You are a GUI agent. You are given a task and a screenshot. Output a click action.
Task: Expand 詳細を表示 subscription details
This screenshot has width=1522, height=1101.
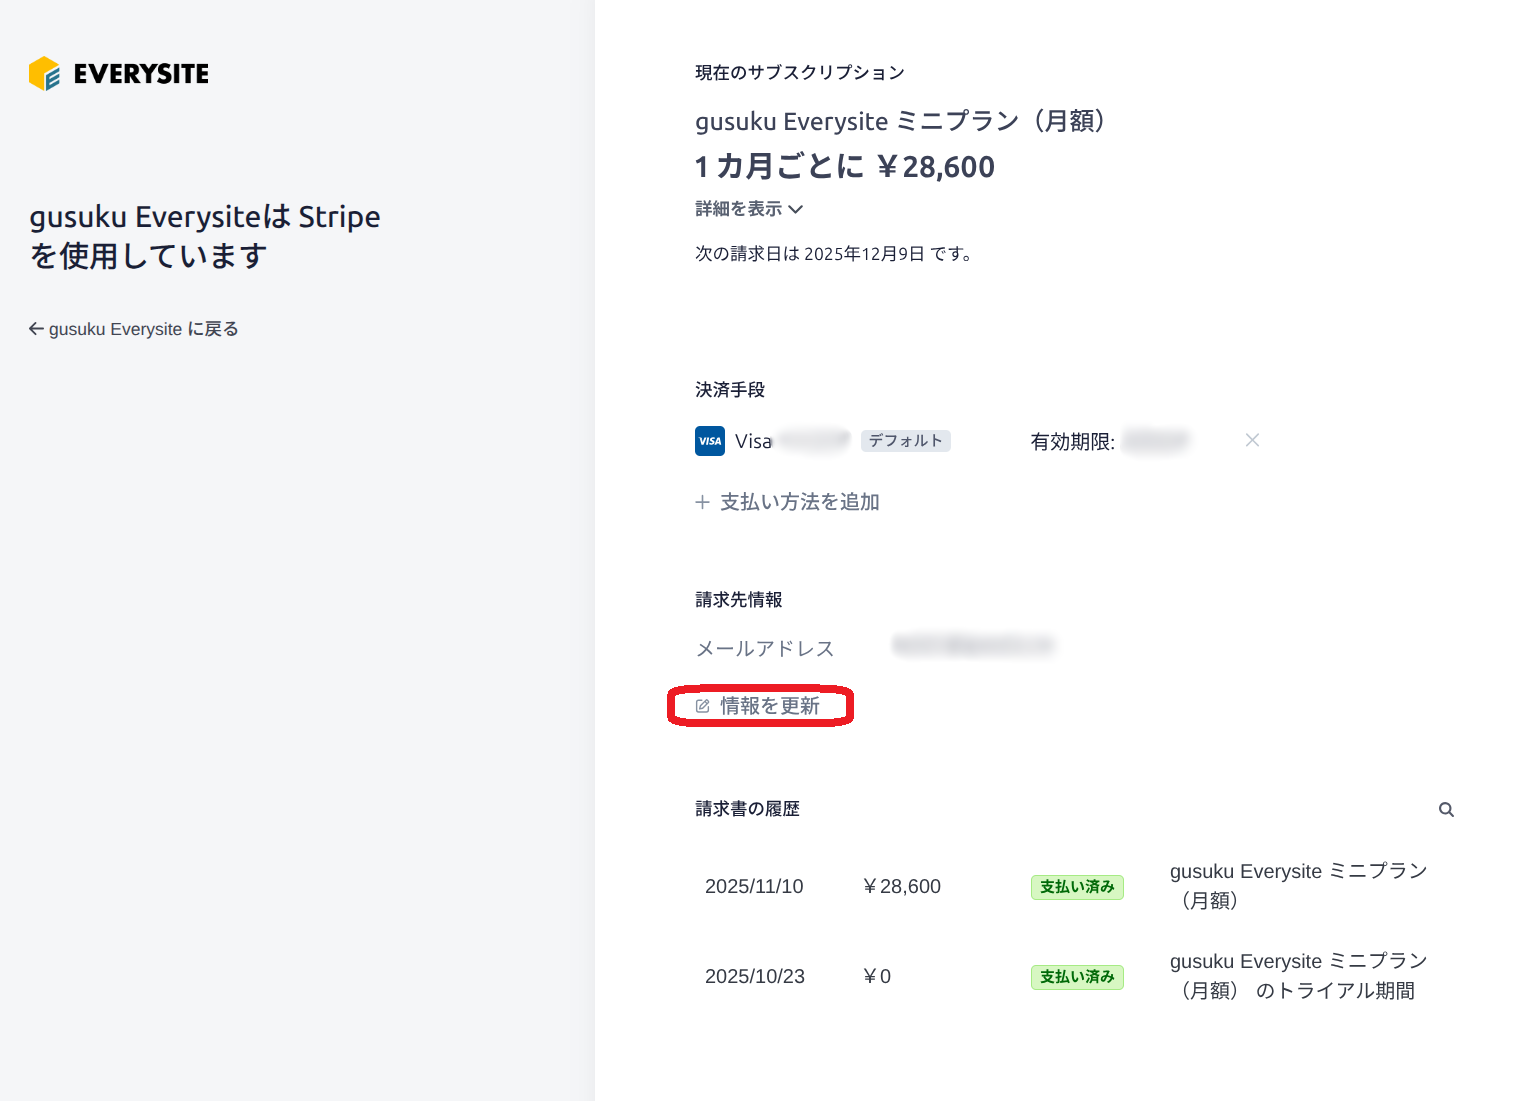(749, 209)
